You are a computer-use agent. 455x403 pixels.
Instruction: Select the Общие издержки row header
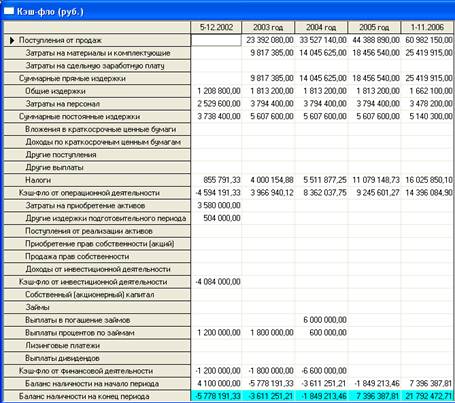pos(97,91)
